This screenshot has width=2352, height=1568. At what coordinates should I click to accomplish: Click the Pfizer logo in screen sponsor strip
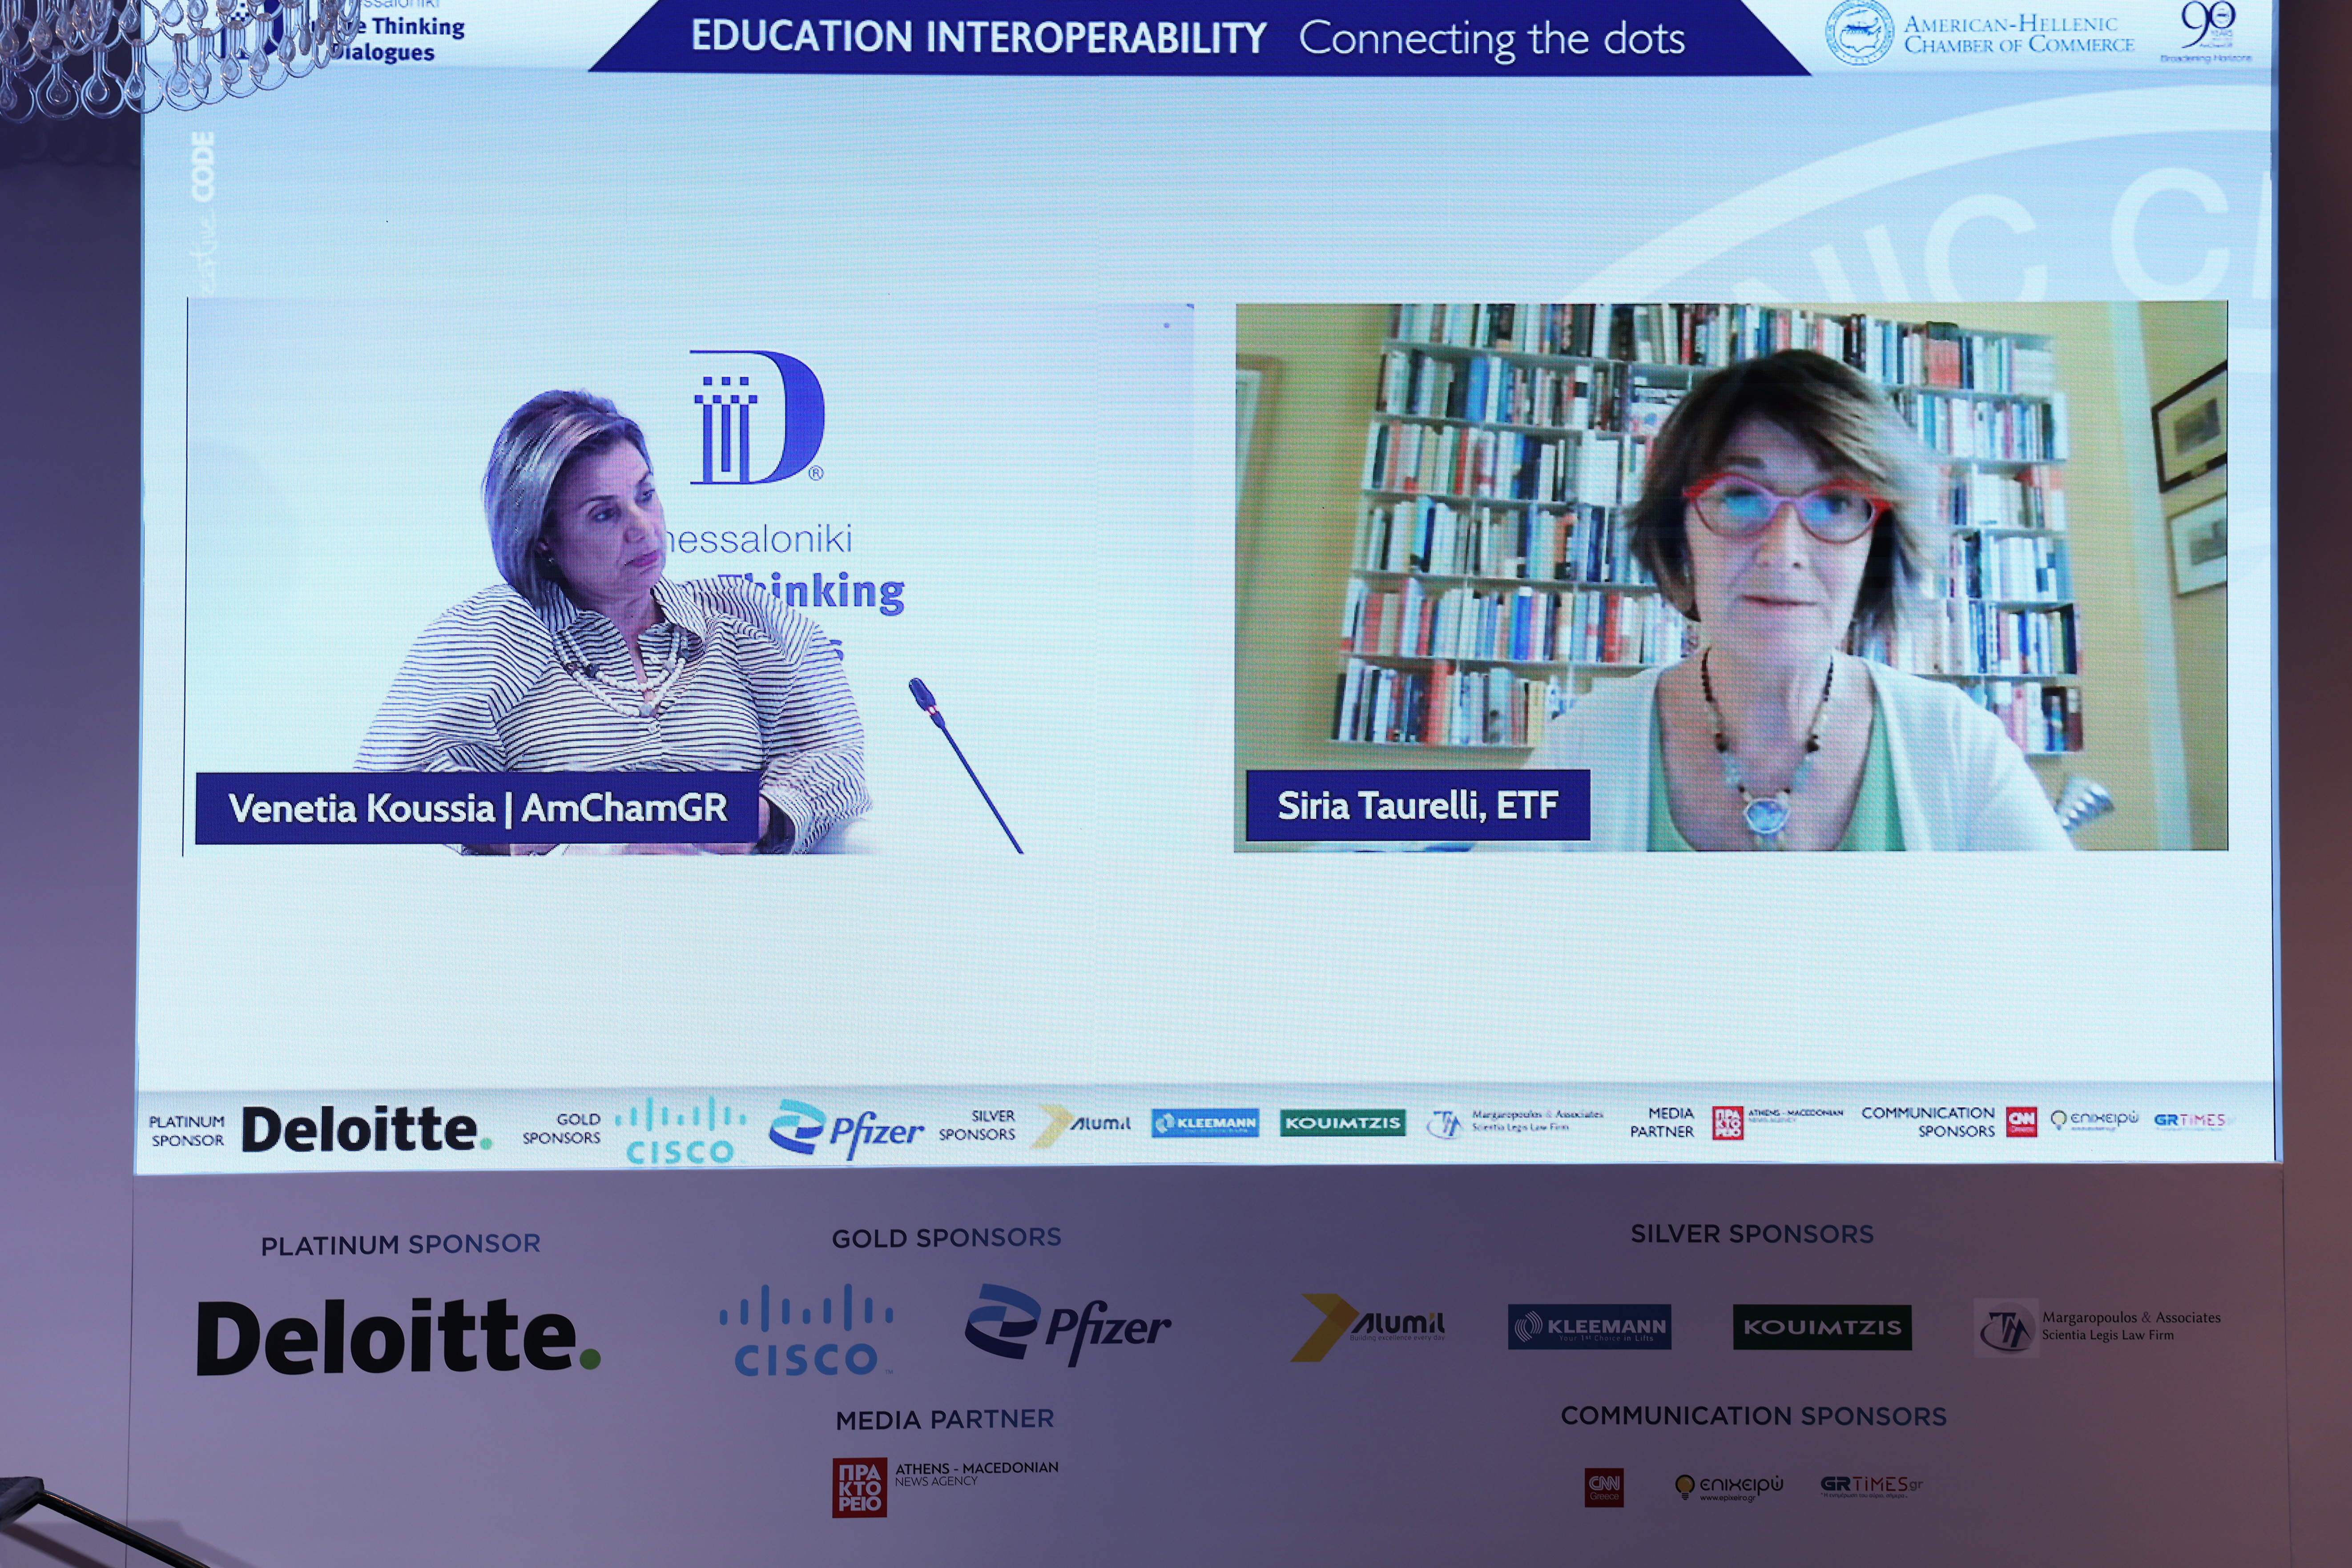(846, 1130)
